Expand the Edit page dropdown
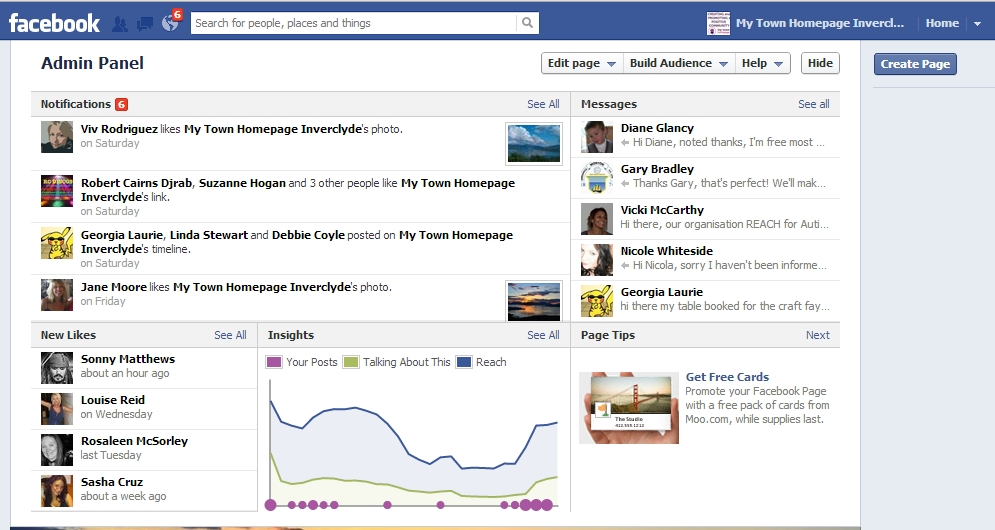 (582, 63)
